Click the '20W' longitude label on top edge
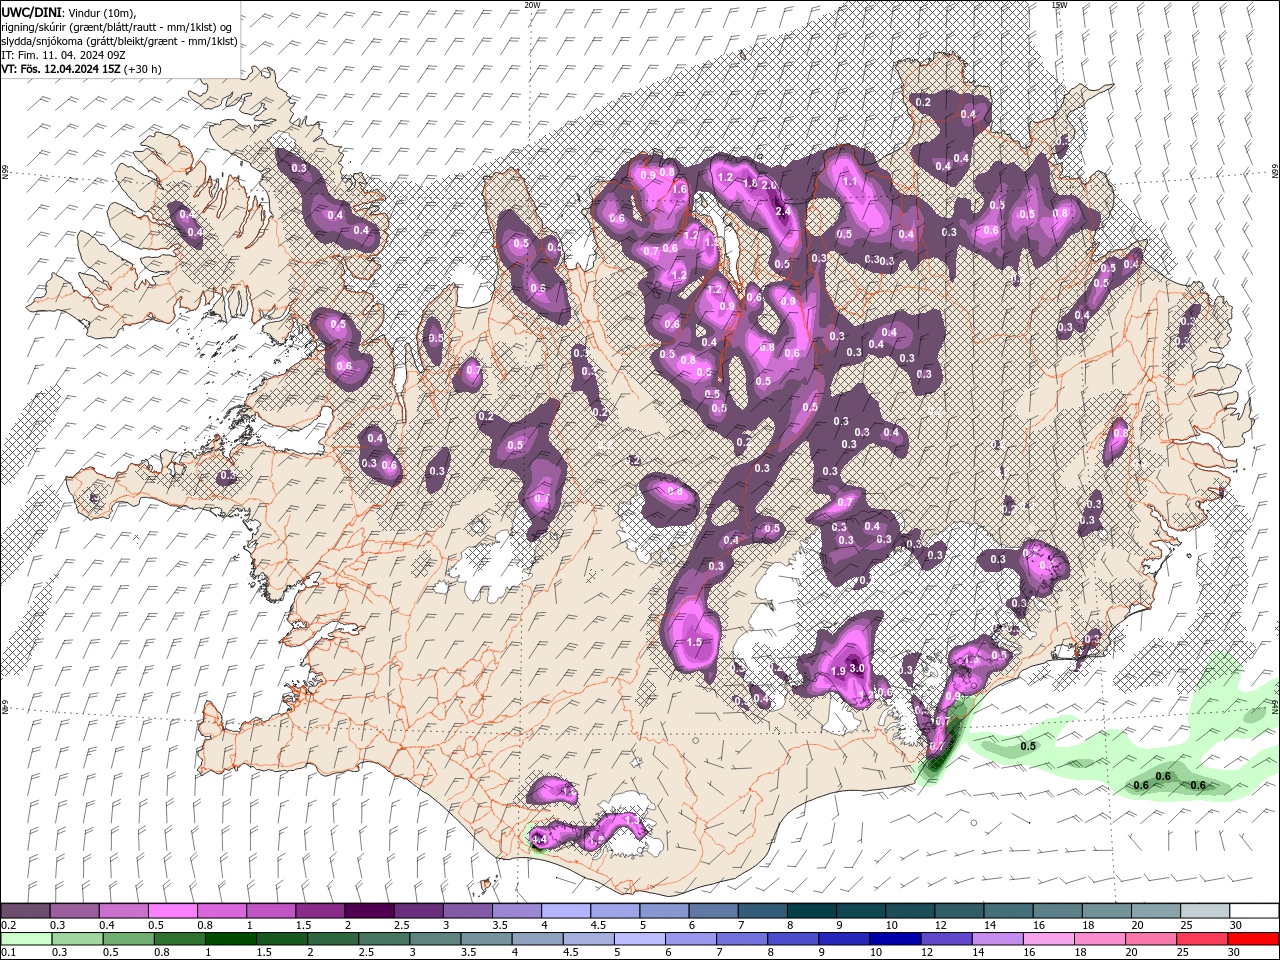 click(532, 5)
